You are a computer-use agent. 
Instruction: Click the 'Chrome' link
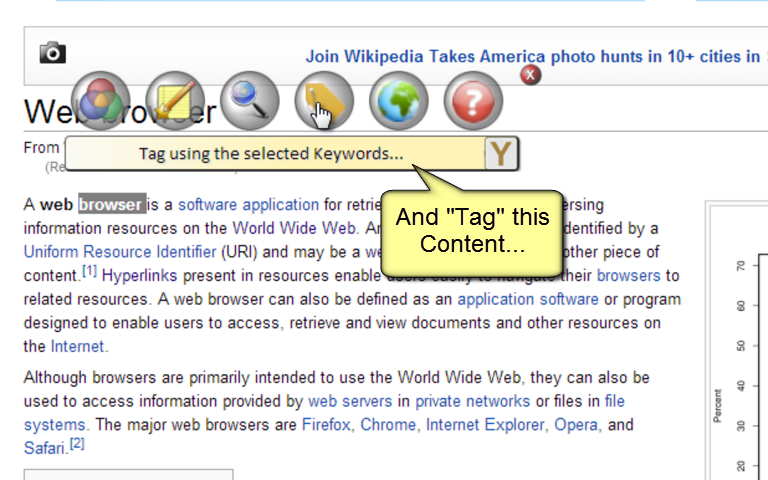coord(388,424)
